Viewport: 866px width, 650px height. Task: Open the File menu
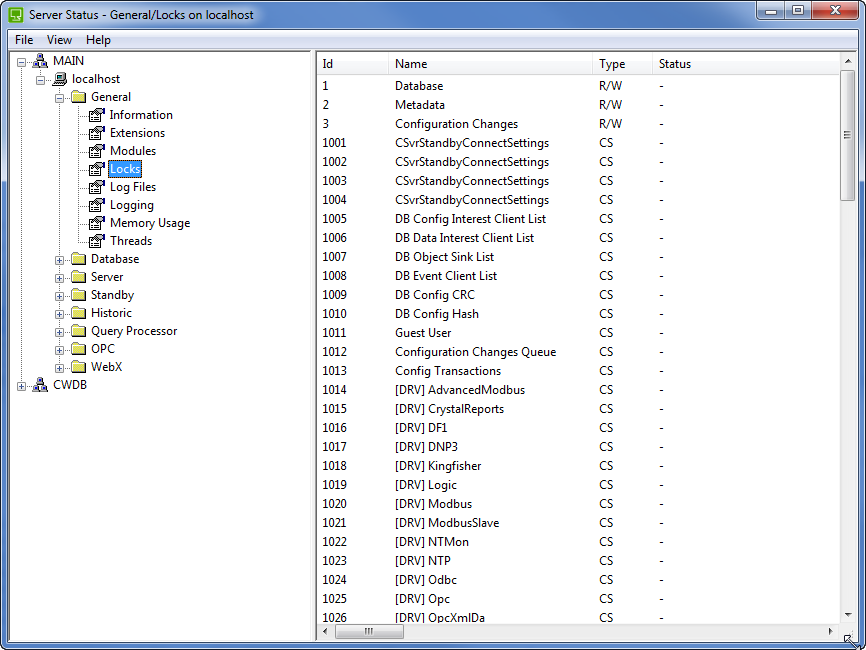tap(24, 40)
